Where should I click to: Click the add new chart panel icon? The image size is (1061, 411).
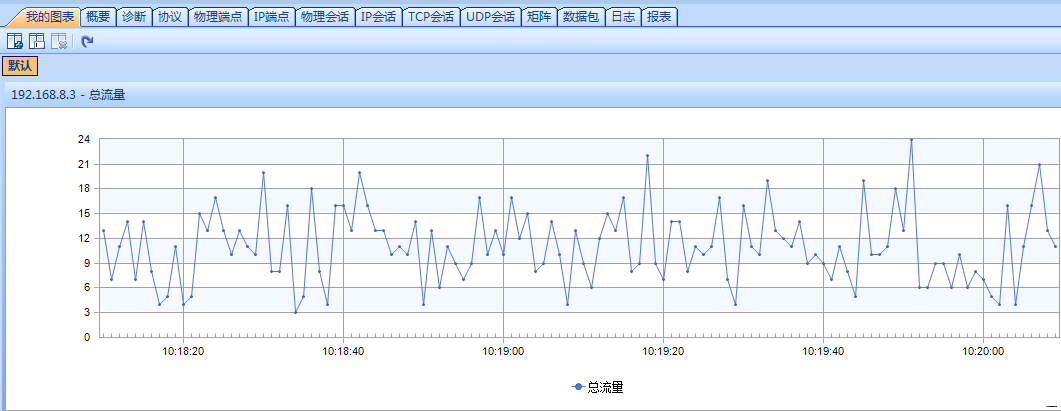click(15, 41)
